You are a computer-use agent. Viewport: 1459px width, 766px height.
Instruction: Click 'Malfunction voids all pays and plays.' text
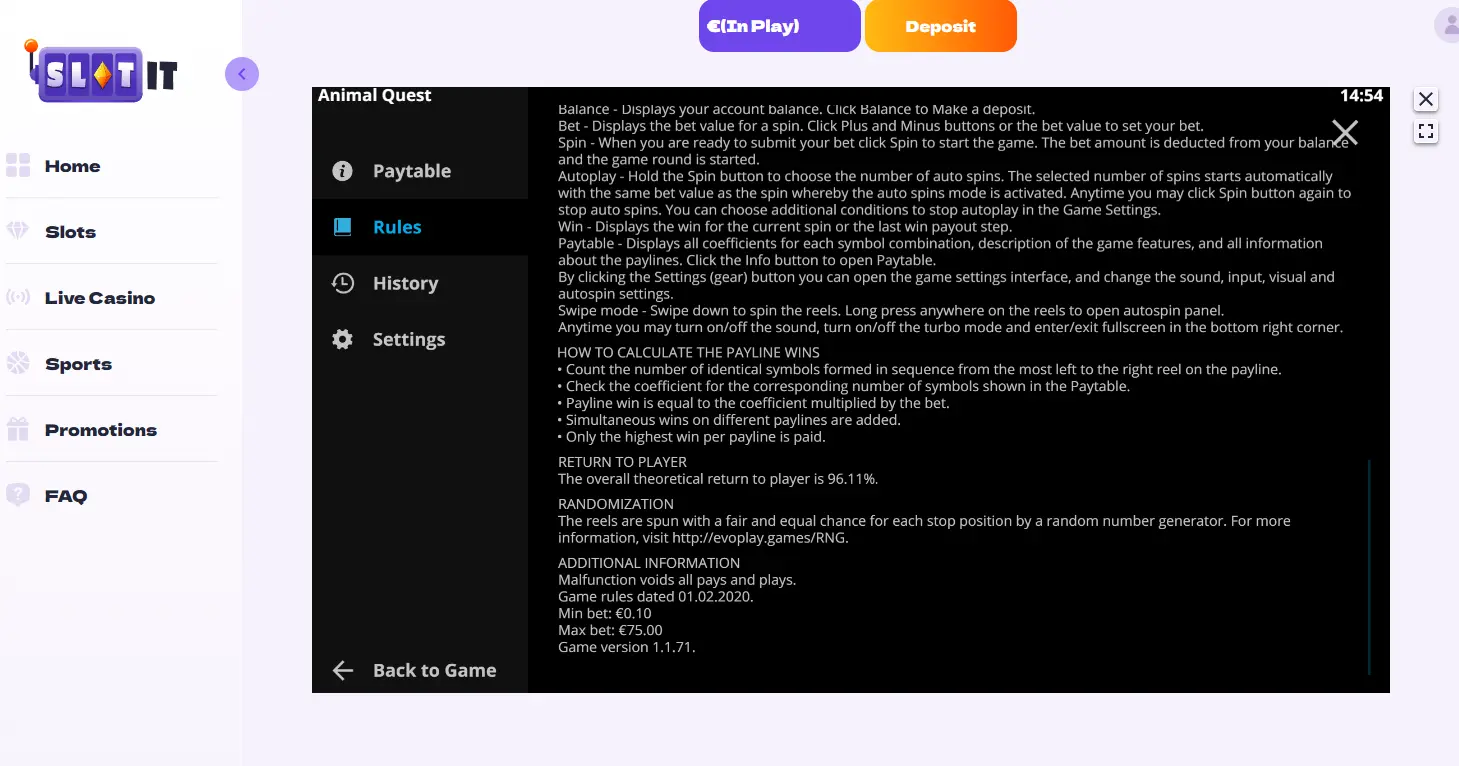(677, 580)
